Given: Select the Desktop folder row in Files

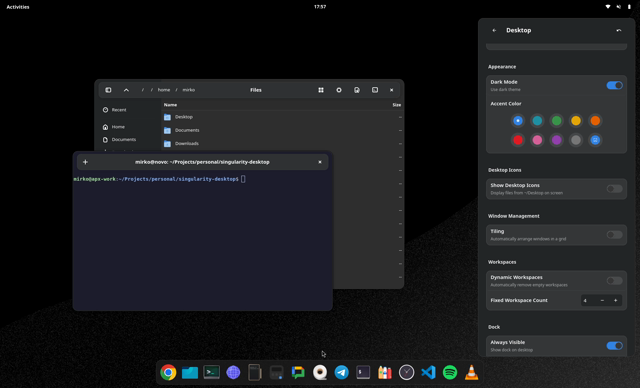Looking at the screenshot, I should pos(282,117).
